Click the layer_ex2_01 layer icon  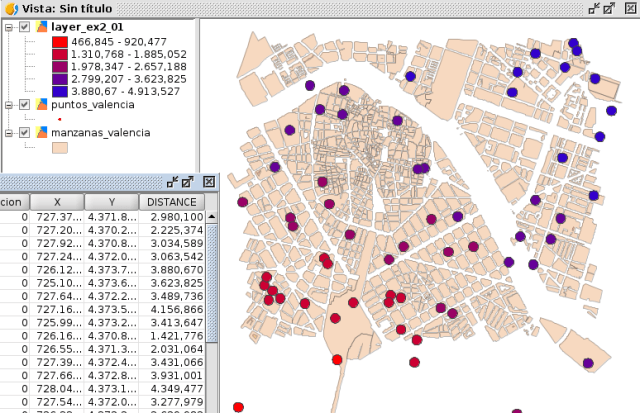coord(41,27)
